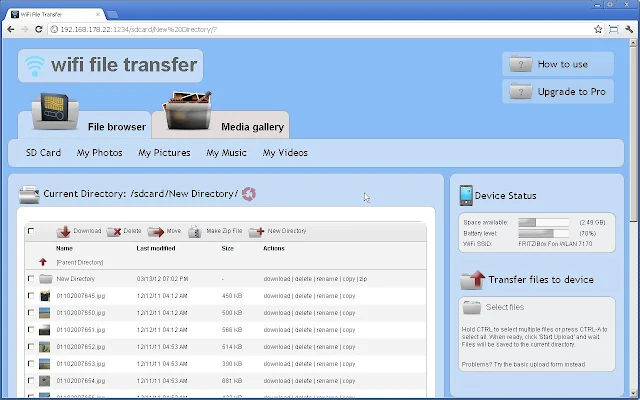640x400 pixels.
Task: Click the Battery level progress bar
Action: coord(543,233)
